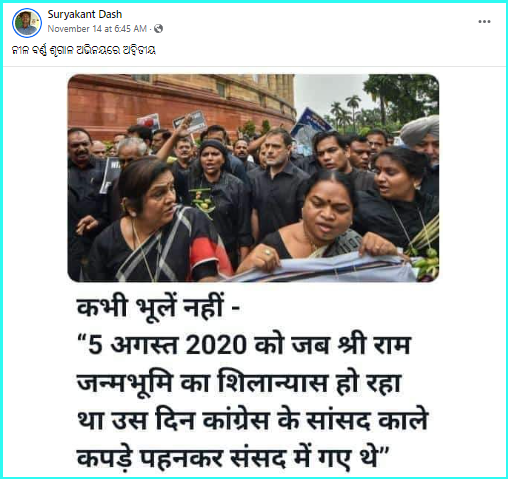Click the blue poster held above the crowd
This screenshot has width=508, height=479.
tap(308, 128)
